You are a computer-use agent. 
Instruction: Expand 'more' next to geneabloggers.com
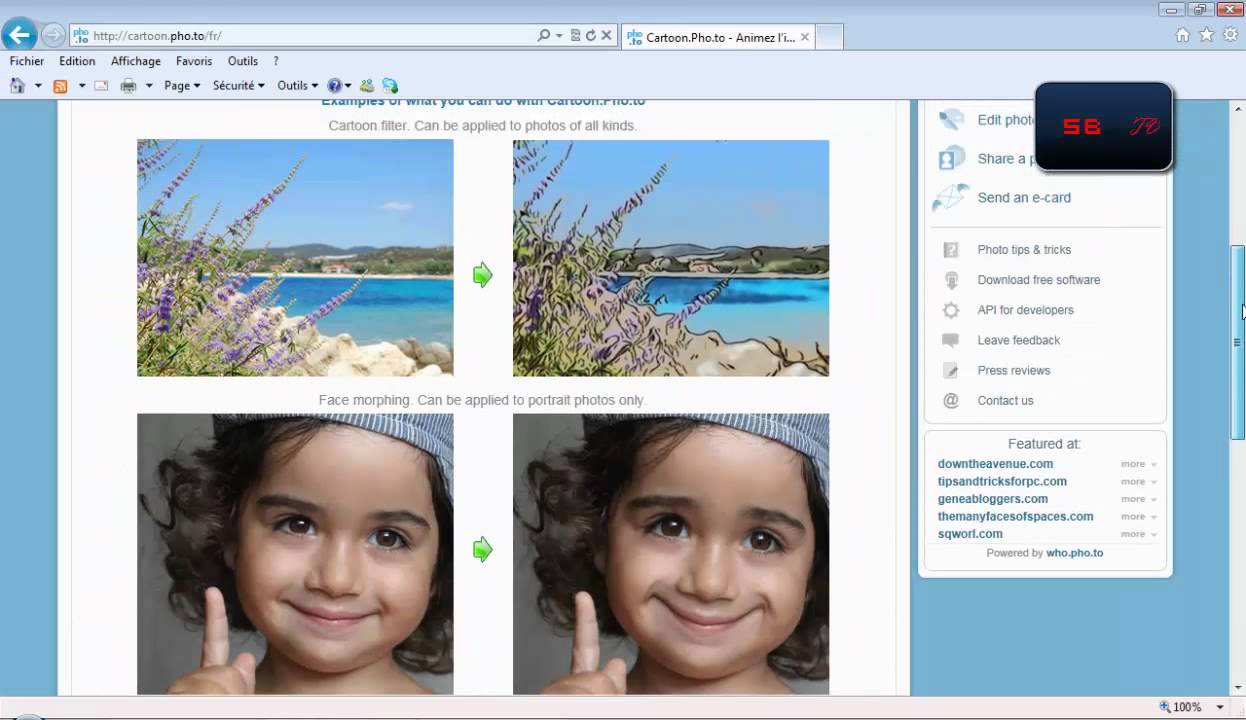click(1139, 499)
